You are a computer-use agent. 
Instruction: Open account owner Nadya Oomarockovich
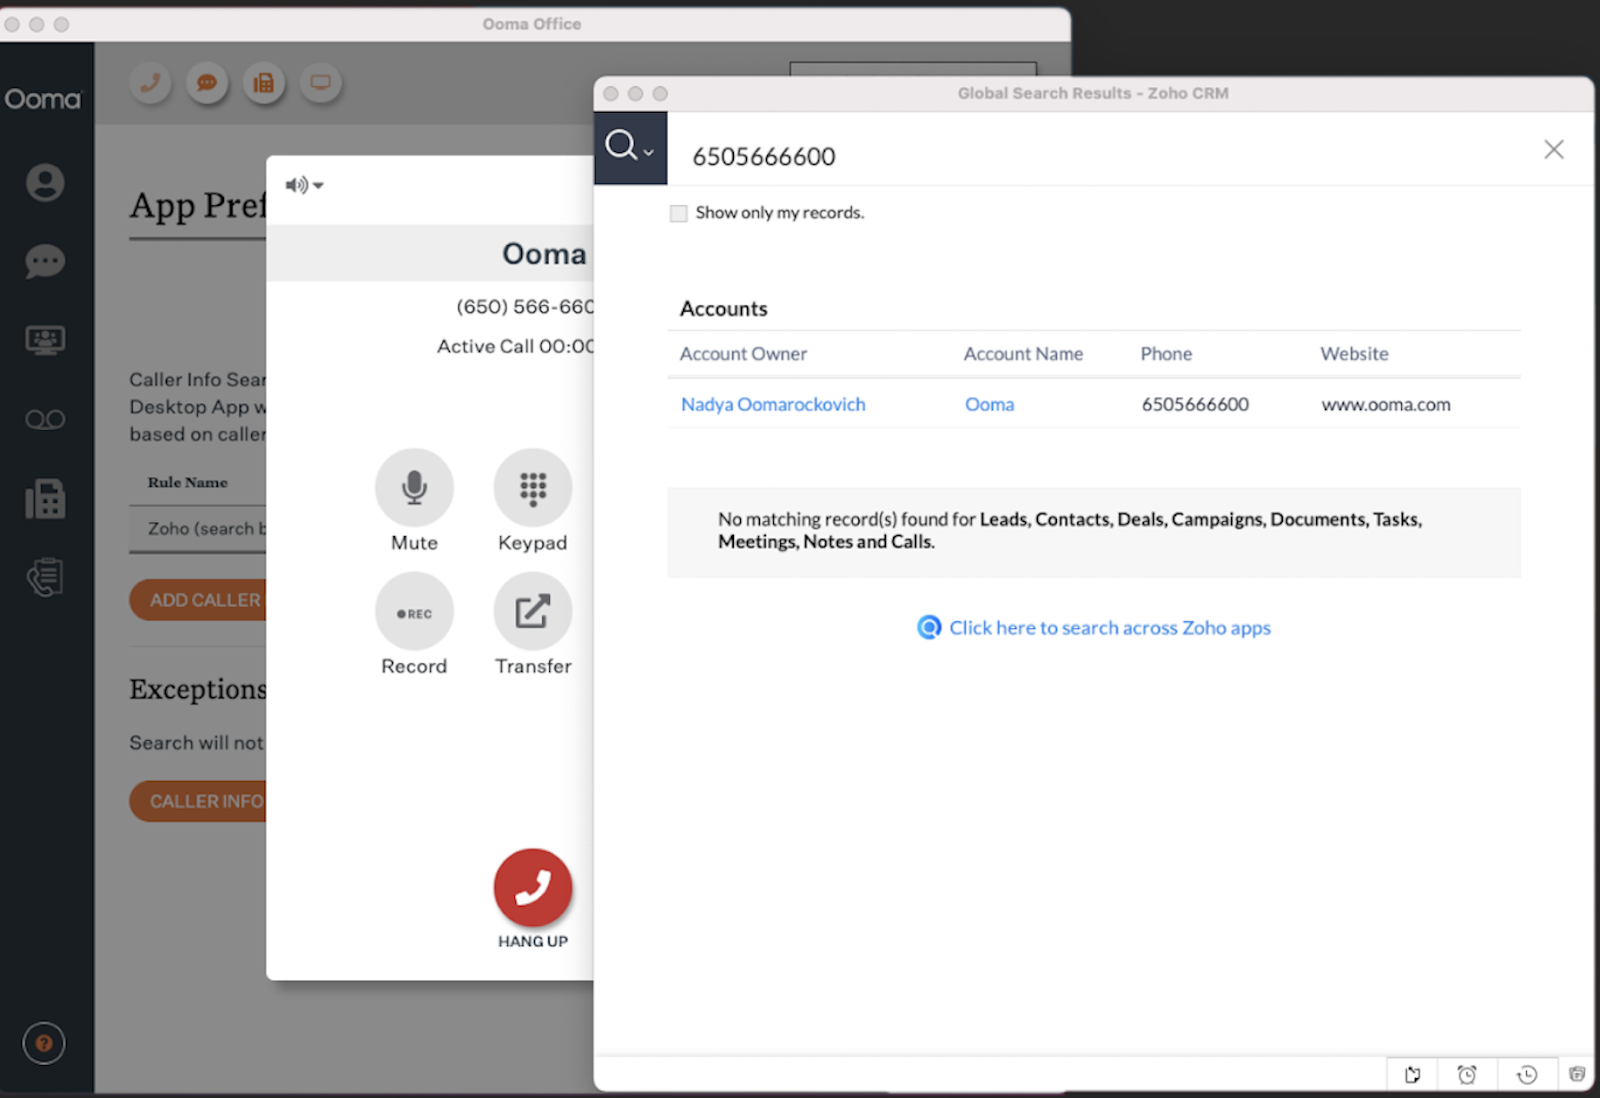pos(773,404)
